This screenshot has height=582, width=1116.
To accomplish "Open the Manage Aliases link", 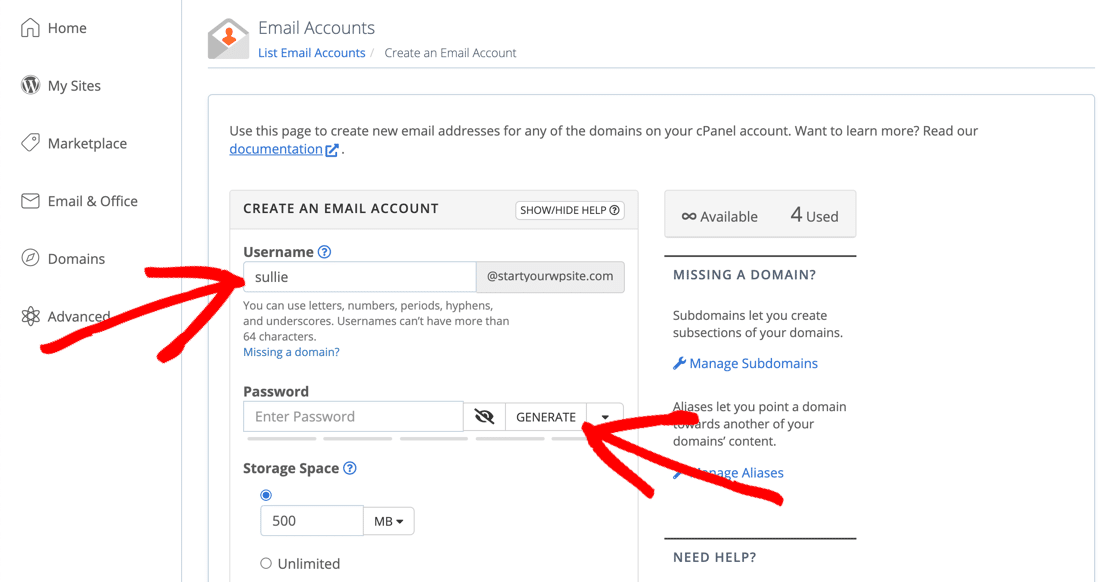I will pyautogui.click(x=738, y=472).
